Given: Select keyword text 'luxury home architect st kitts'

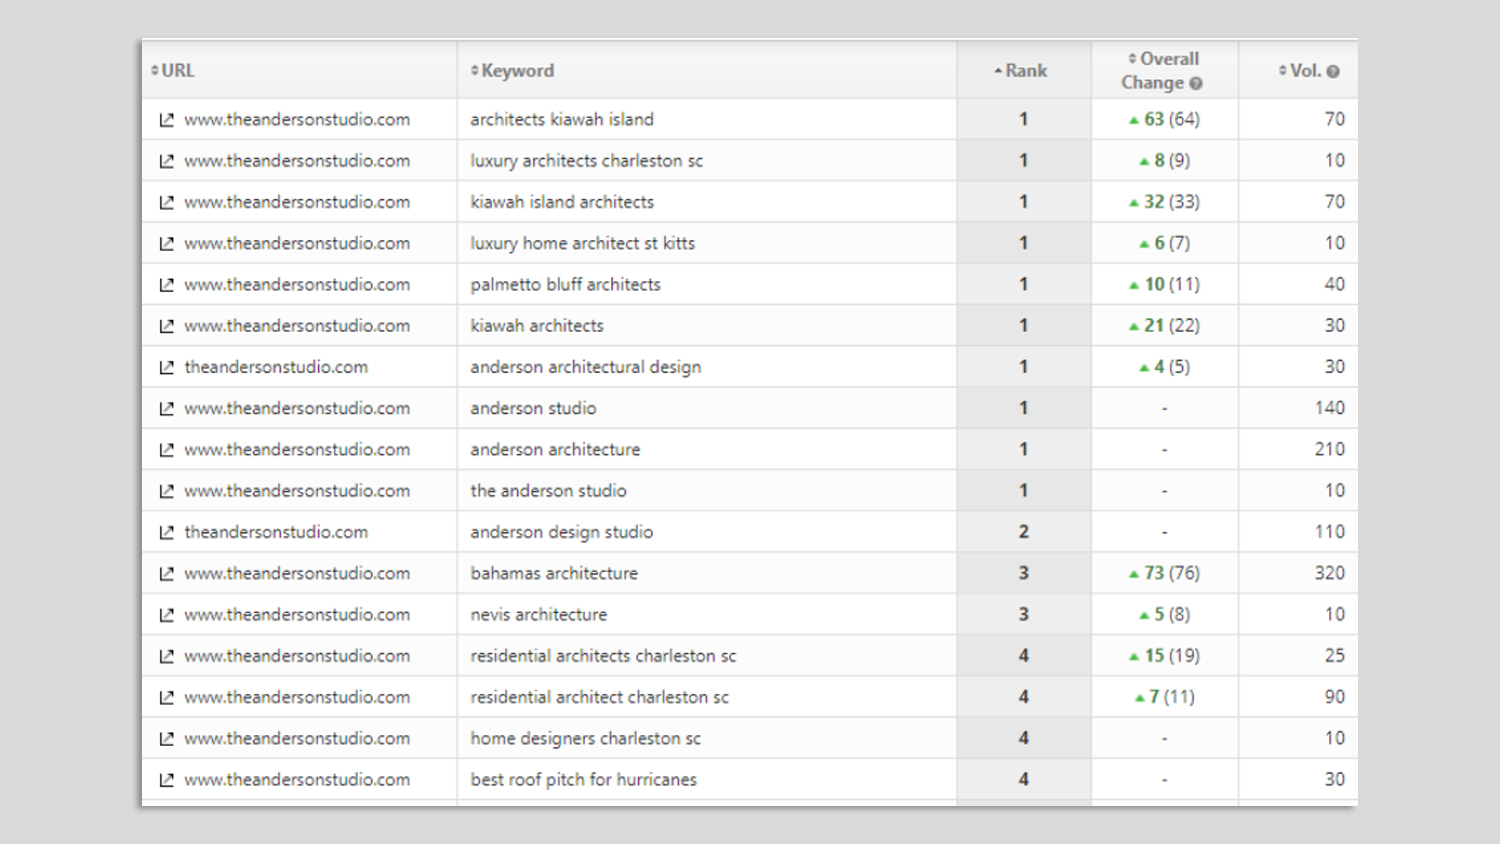Looking at the screenshot, I should [x=583, y=243].
